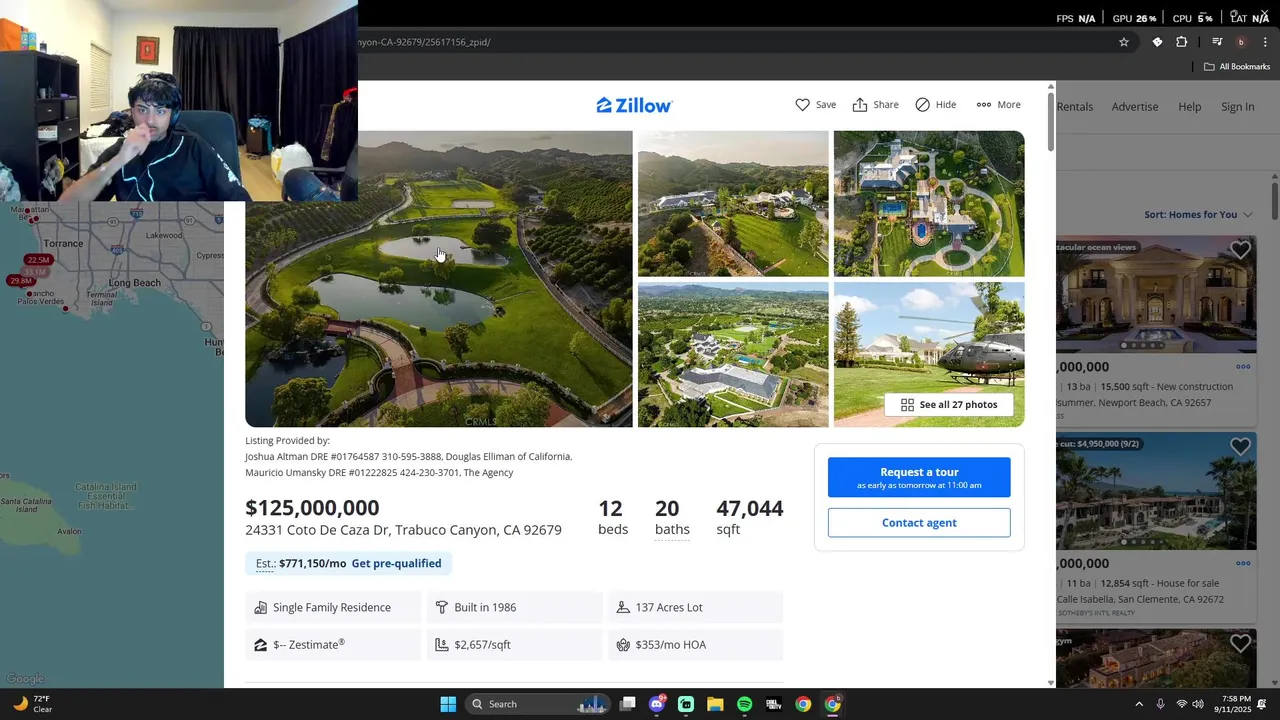Image resolution: width=1280 pixels, height=720 pixels.
Task: Open the San Clemente house card photo
Action: click(x=1156, y=490)
